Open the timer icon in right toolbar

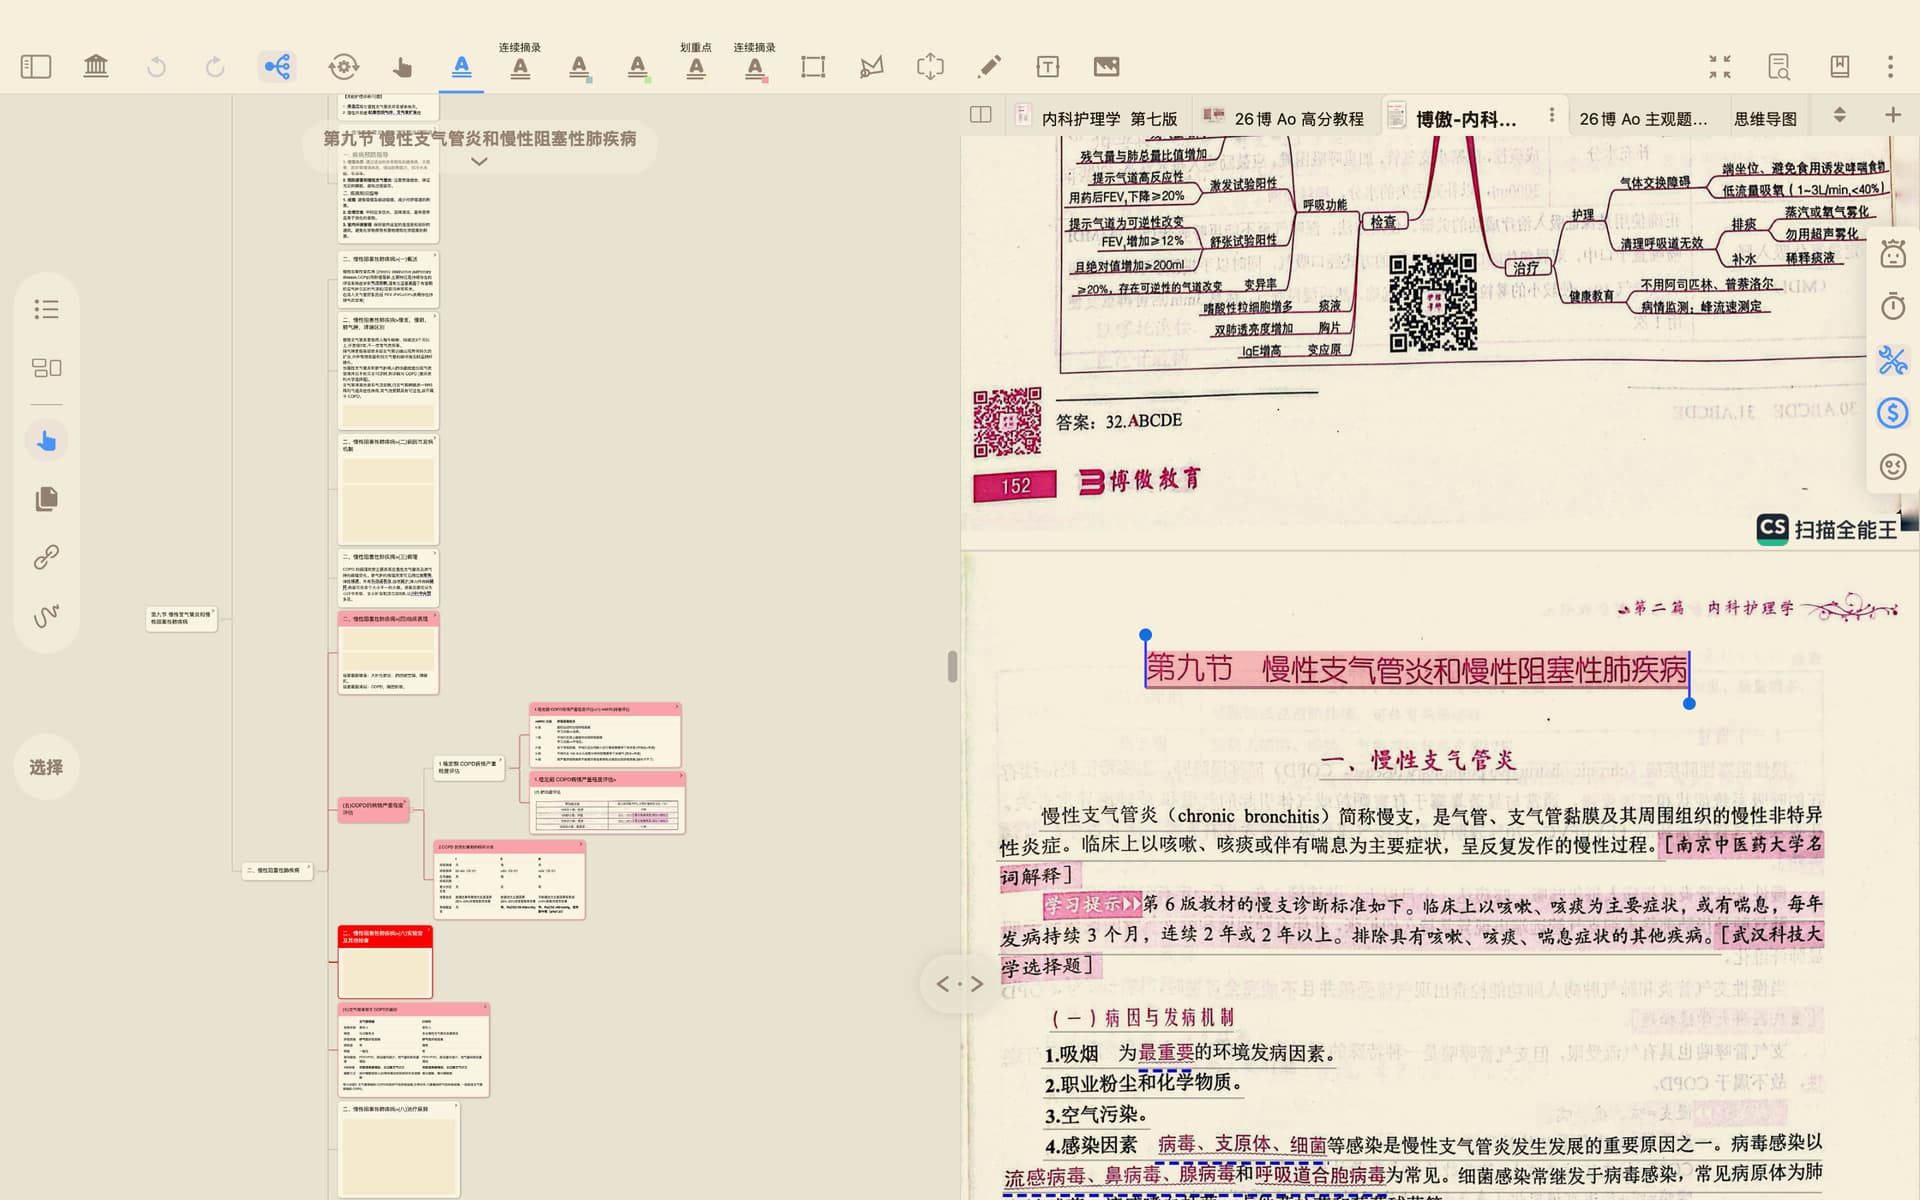click(1892, 306)
